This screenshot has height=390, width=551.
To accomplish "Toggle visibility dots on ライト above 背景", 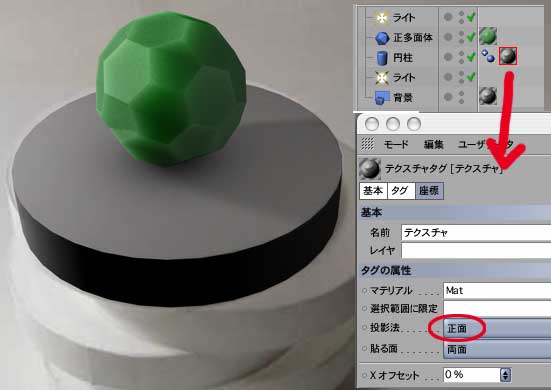I will [x=461, y=77].
